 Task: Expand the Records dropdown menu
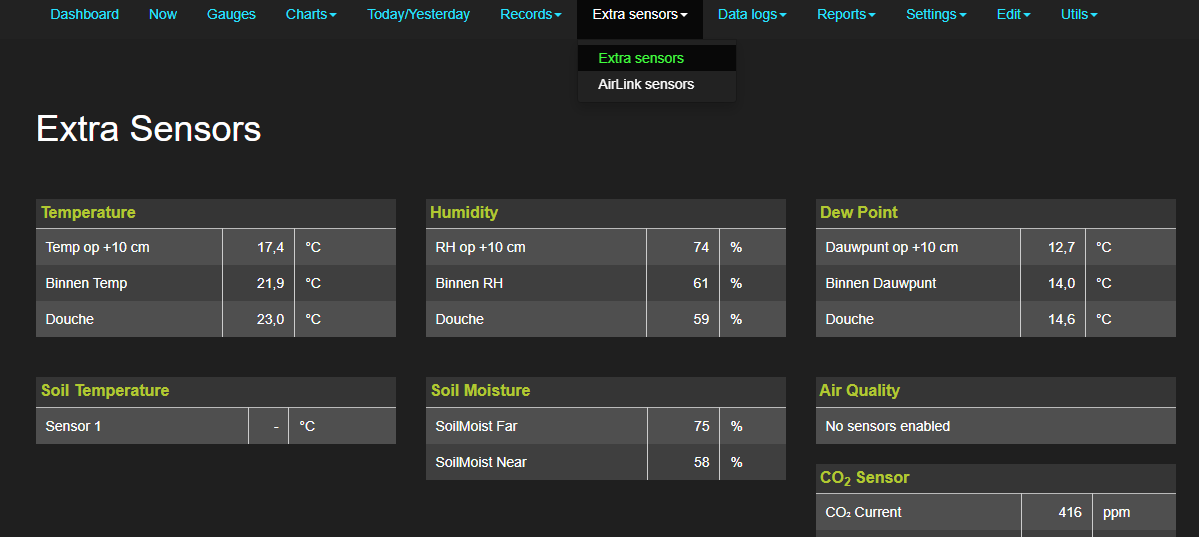530,14
